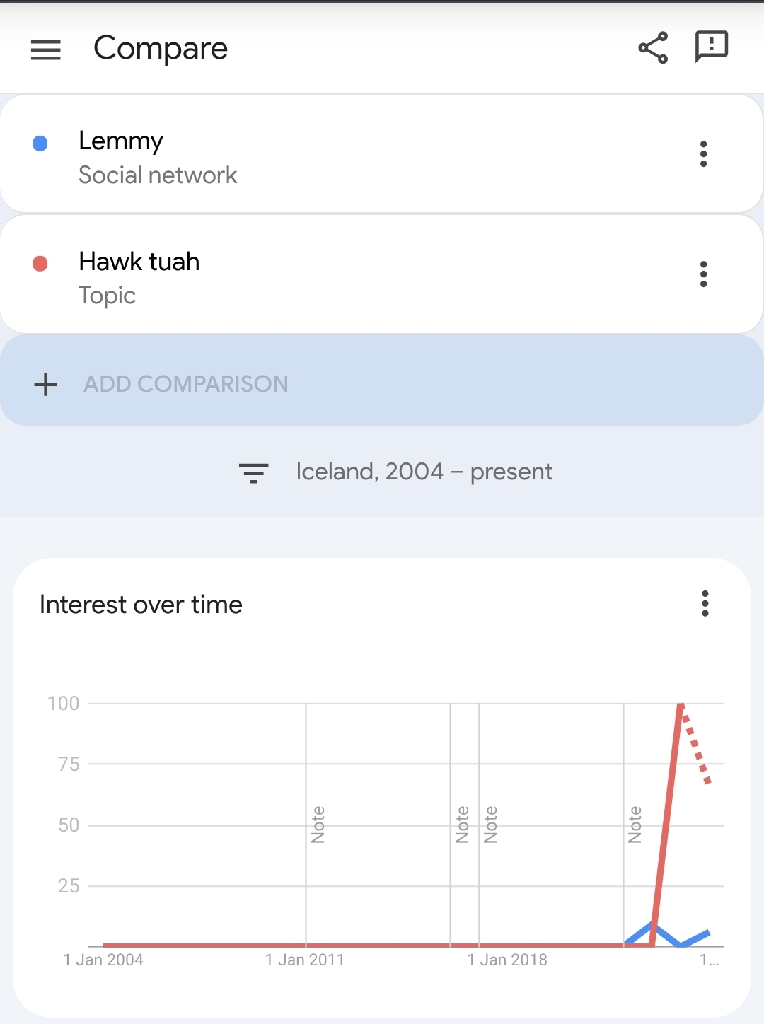764x1024 pixels.
Task: Edit the Hawk tuah search term
Action: pyautogui.click(x=139, y=261)
